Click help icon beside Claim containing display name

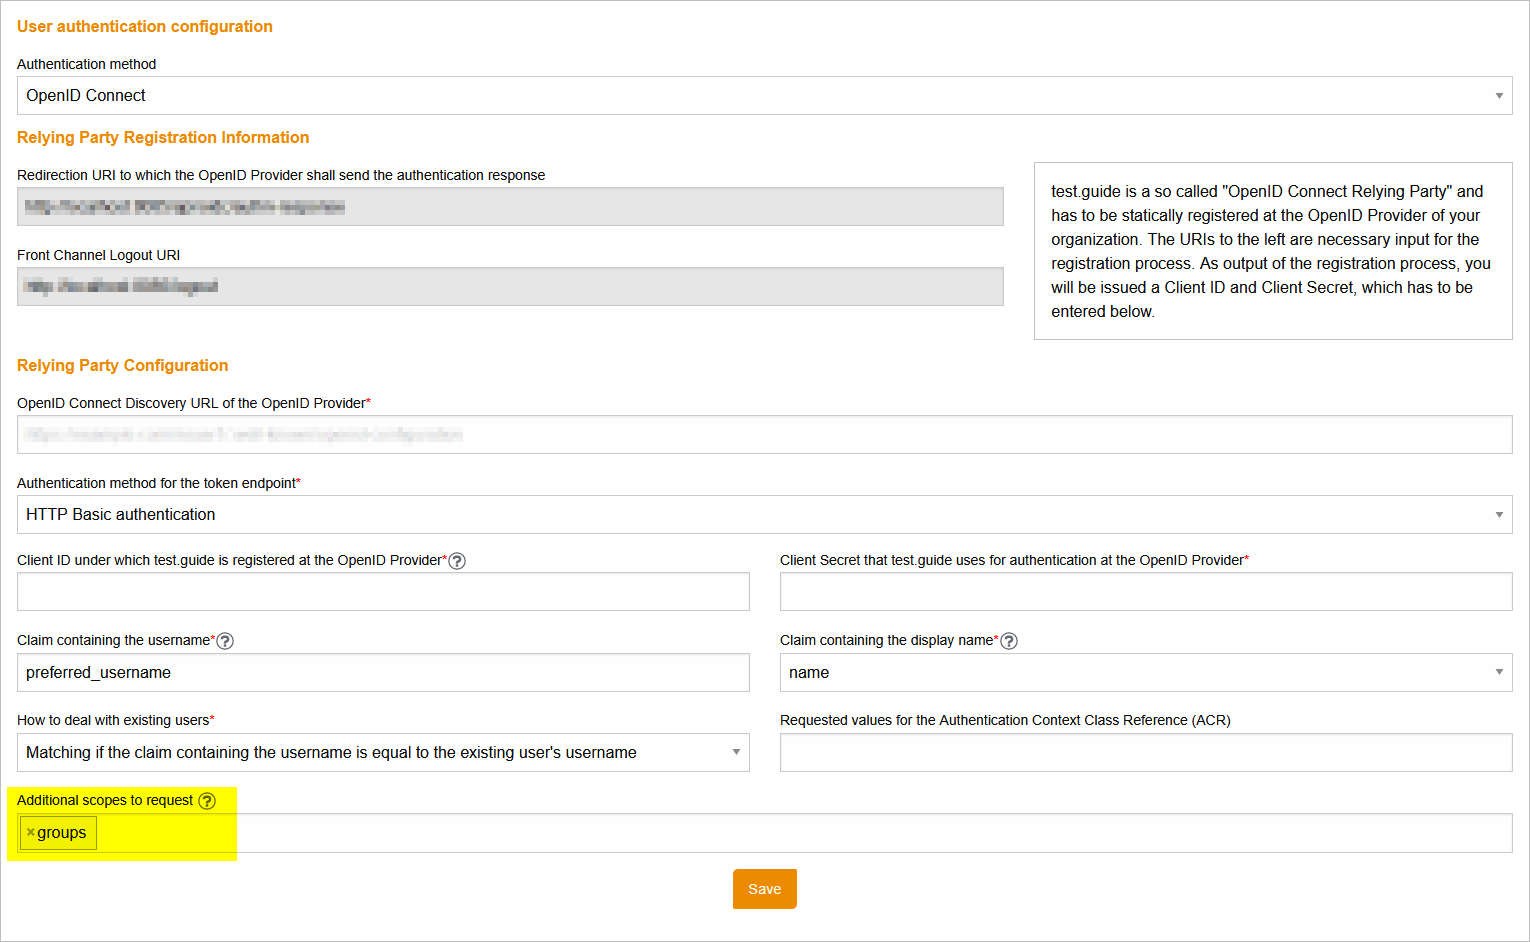(1009, 641)
